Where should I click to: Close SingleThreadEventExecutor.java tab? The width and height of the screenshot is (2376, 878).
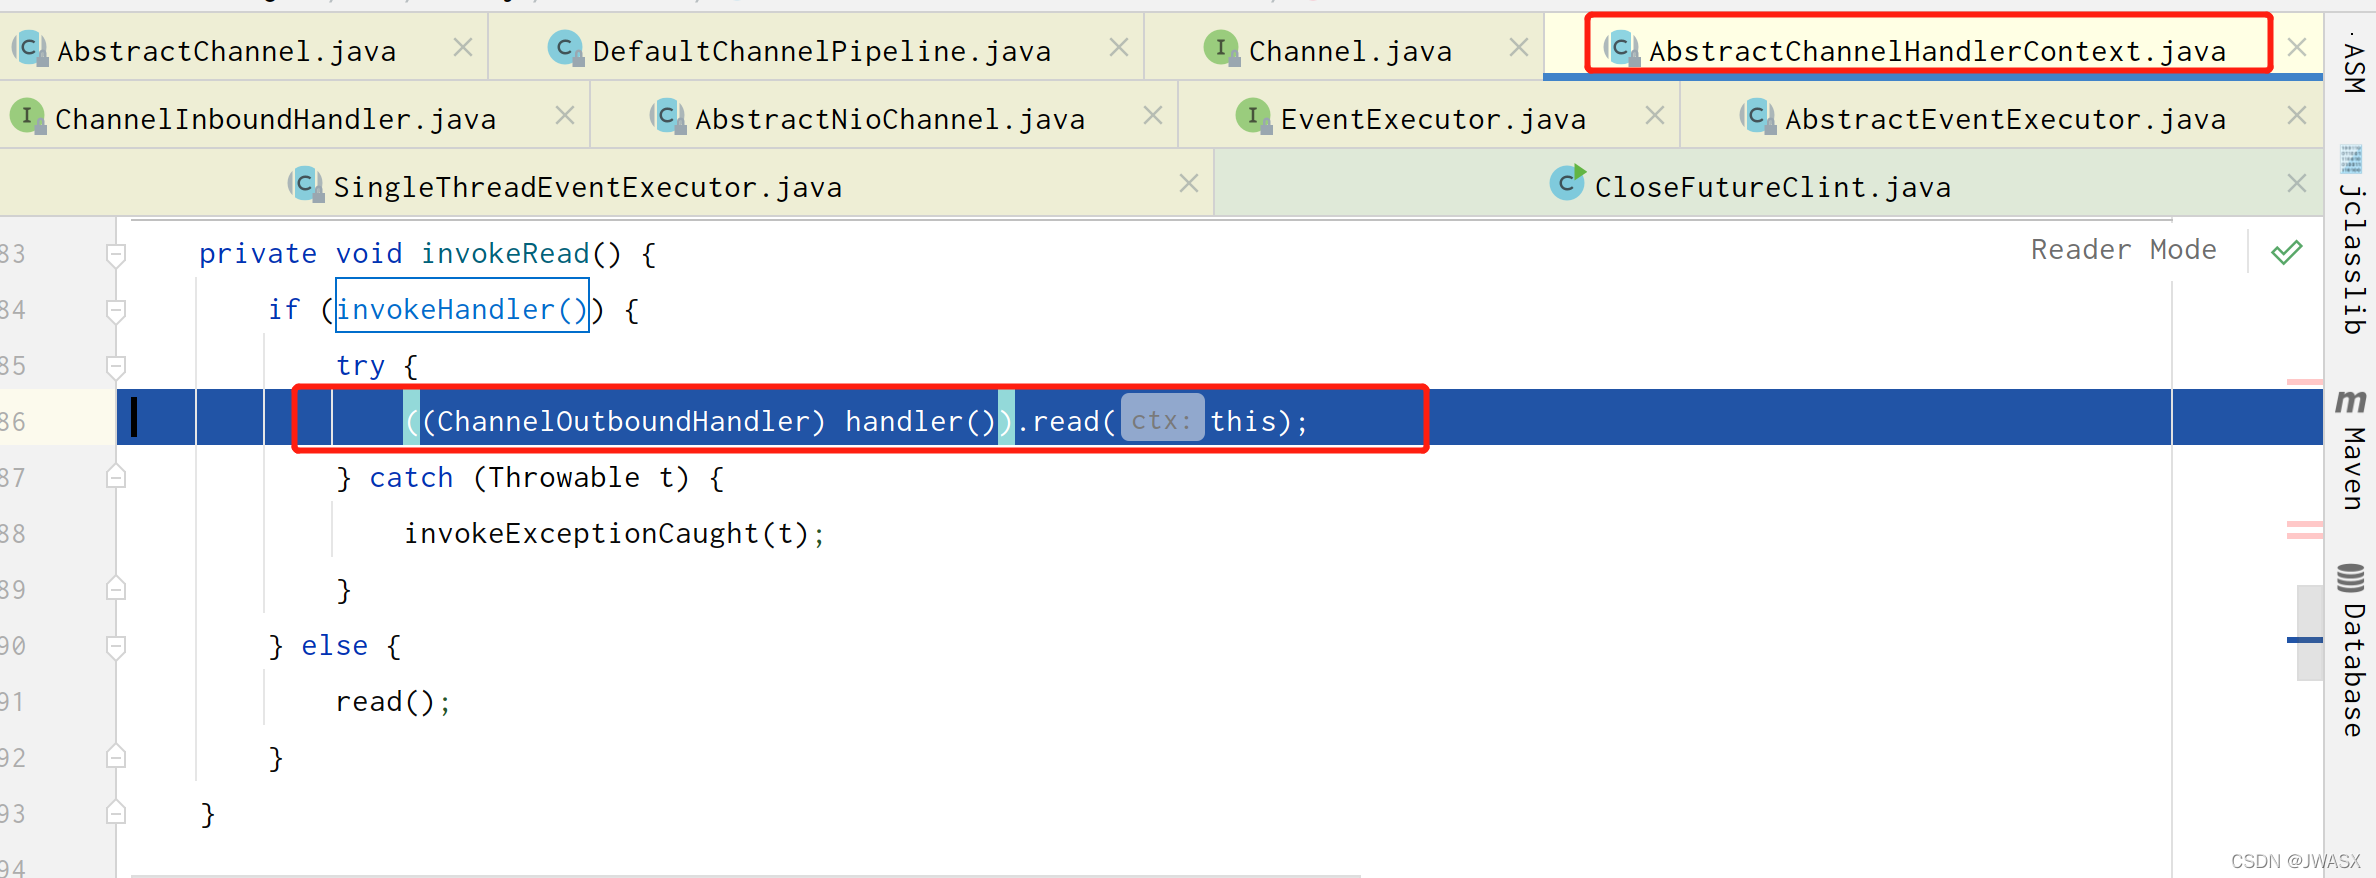click(x=1189, y=183)
